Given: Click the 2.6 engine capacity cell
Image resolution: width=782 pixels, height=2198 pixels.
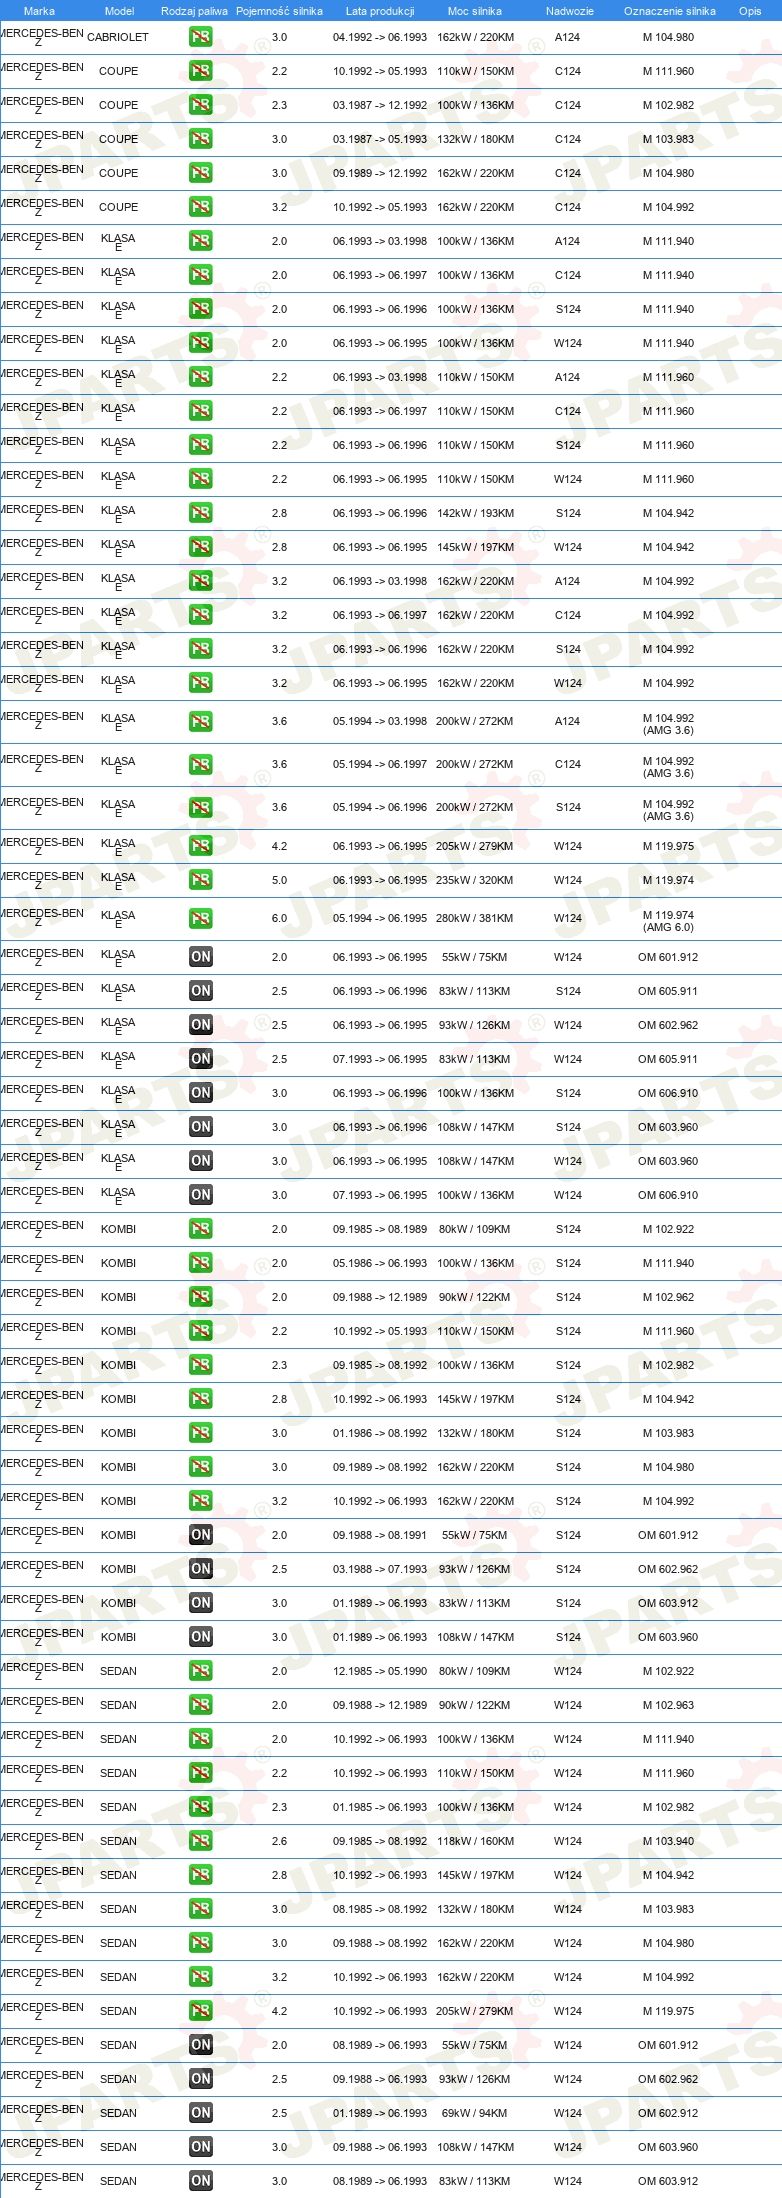Looking at the screenshot, I should coord(279,1841).
